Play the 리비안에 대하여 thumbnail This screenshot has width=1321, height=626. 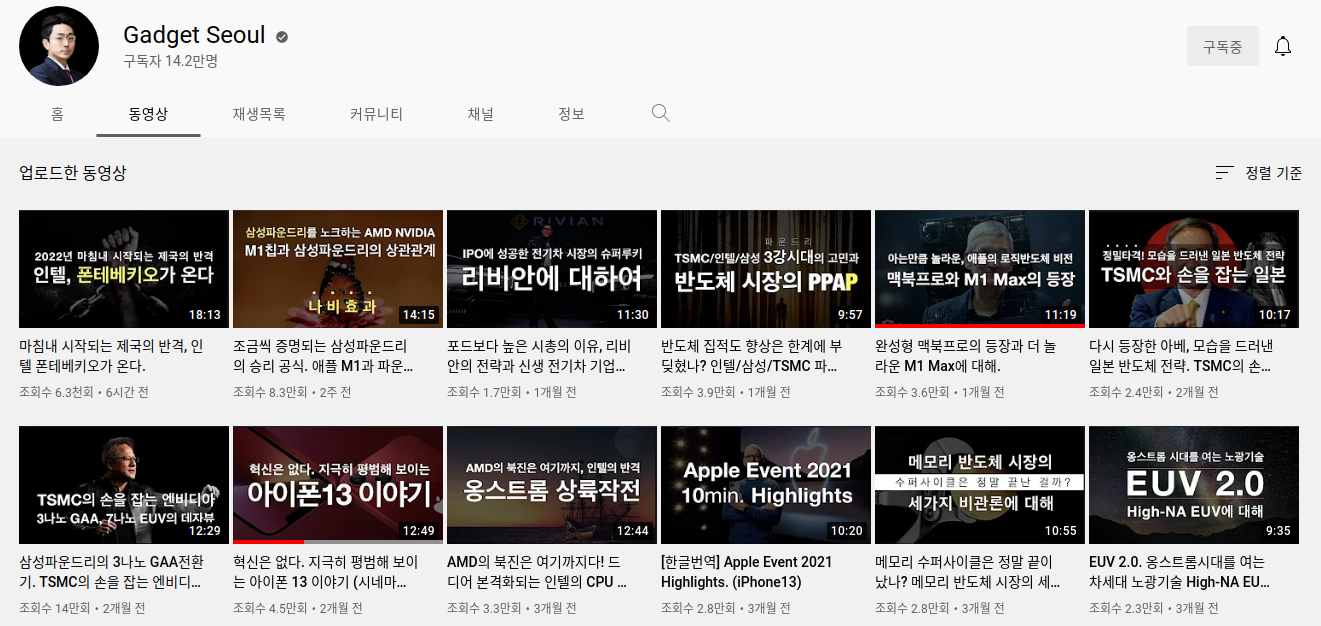pos(552,269)
